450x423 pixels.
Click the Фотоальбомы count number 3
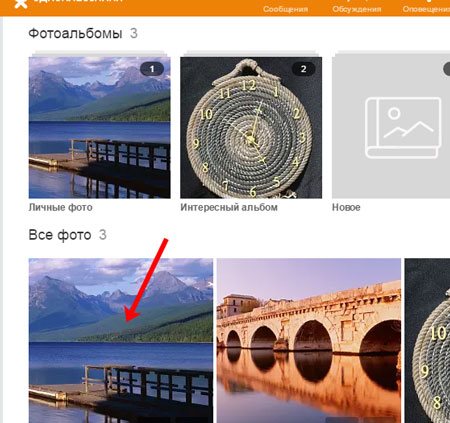[x=134, y=33]
